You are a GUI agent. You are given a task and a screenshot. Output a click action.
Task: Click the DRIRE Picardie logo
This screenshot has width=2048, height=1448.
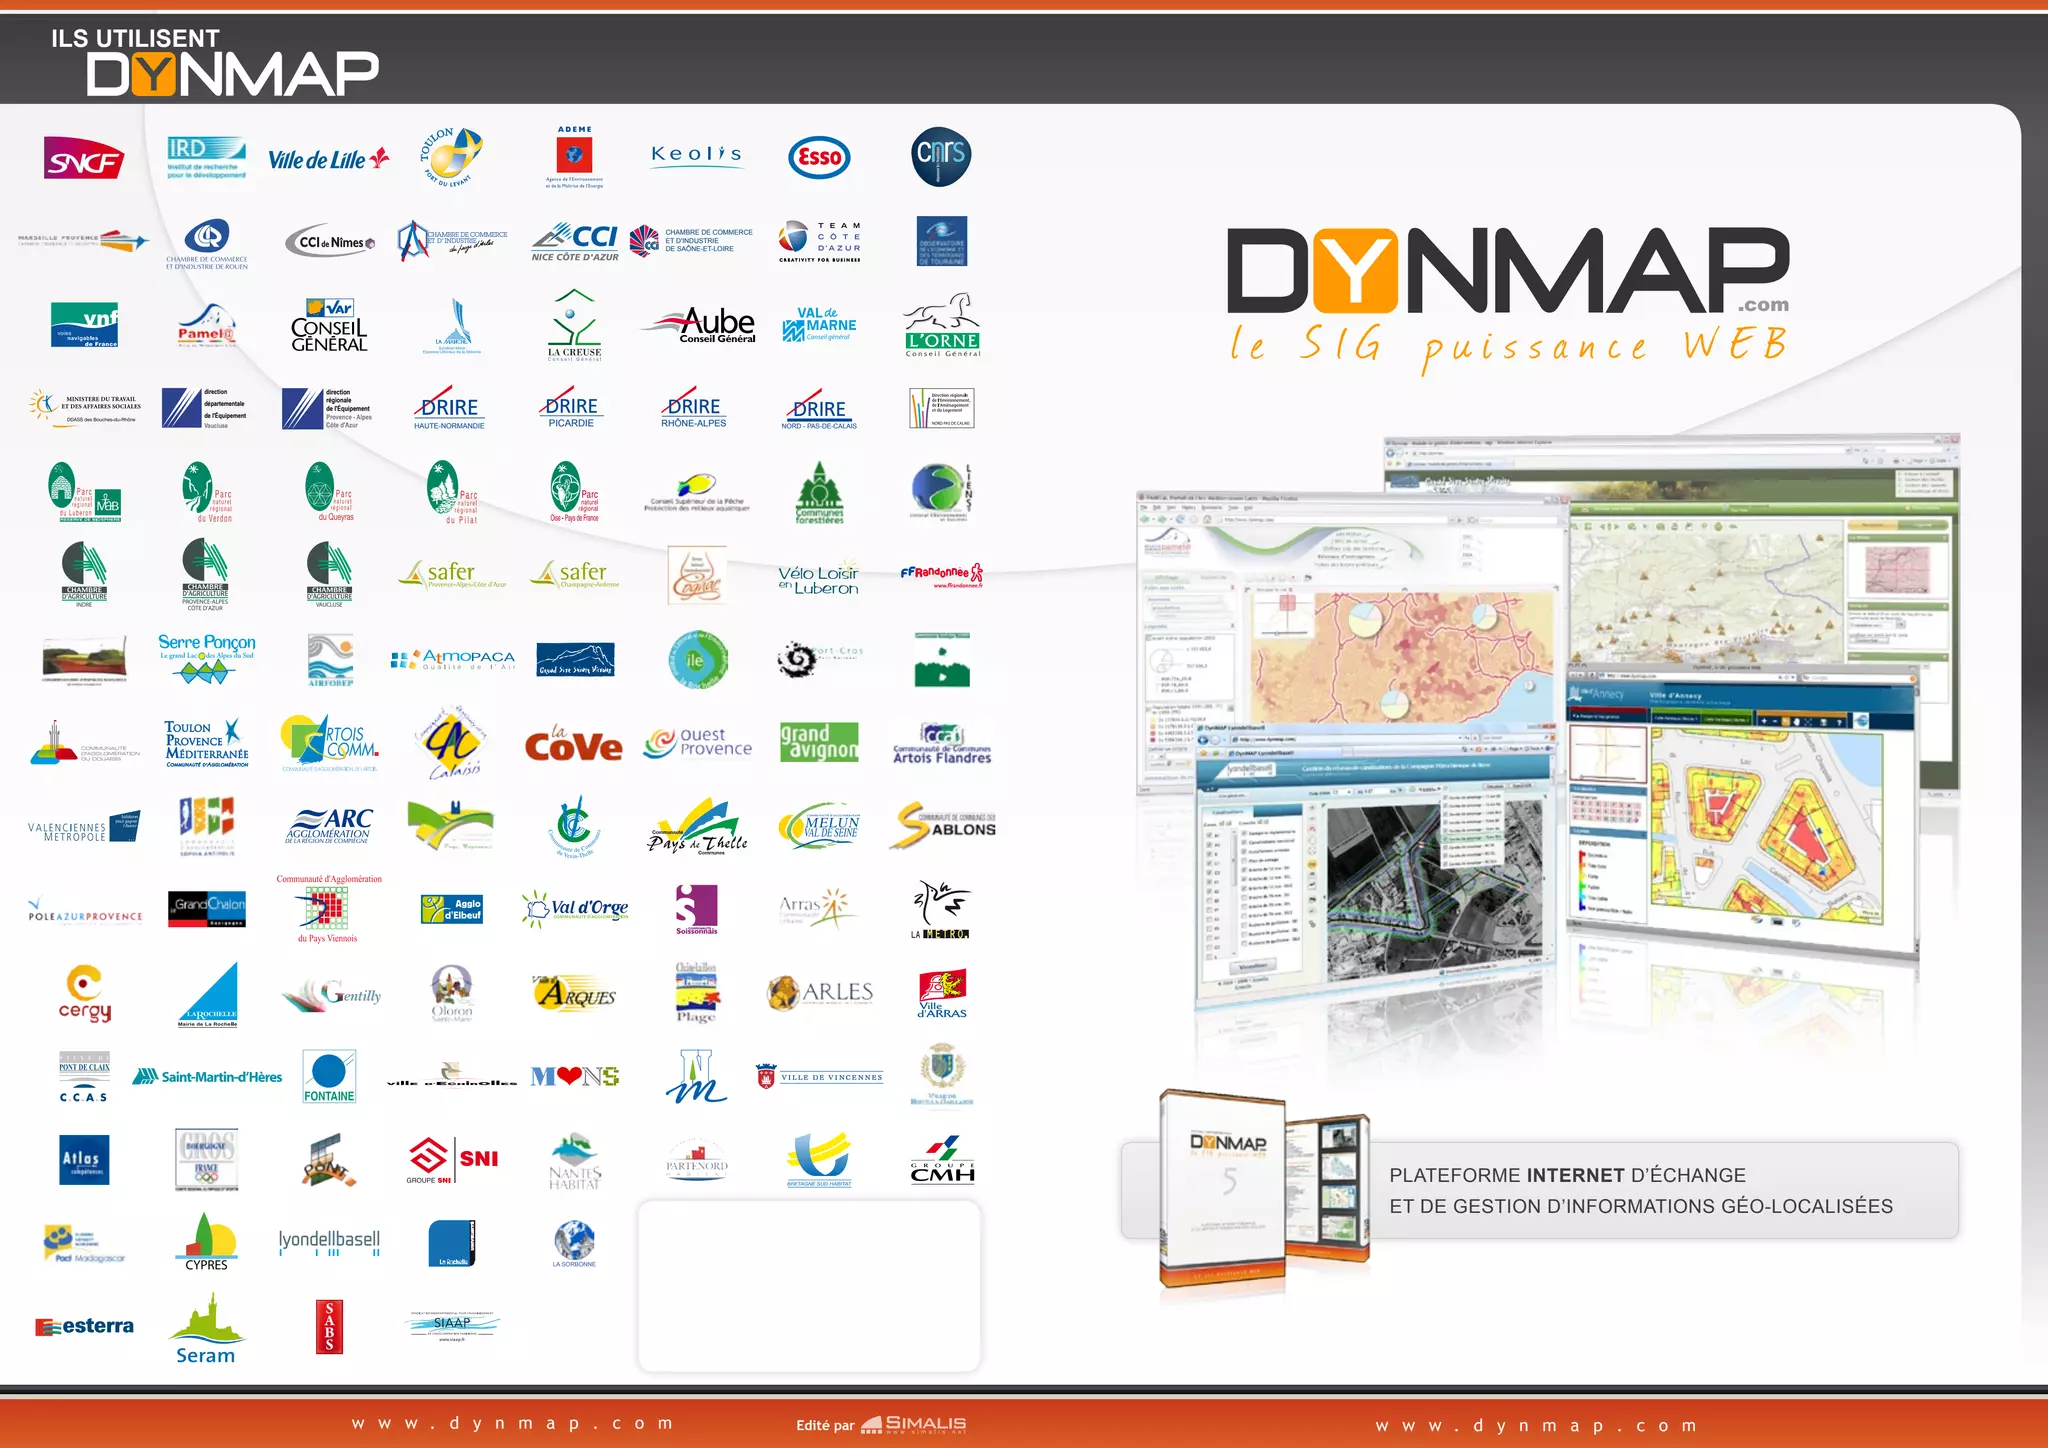[572, 408]
